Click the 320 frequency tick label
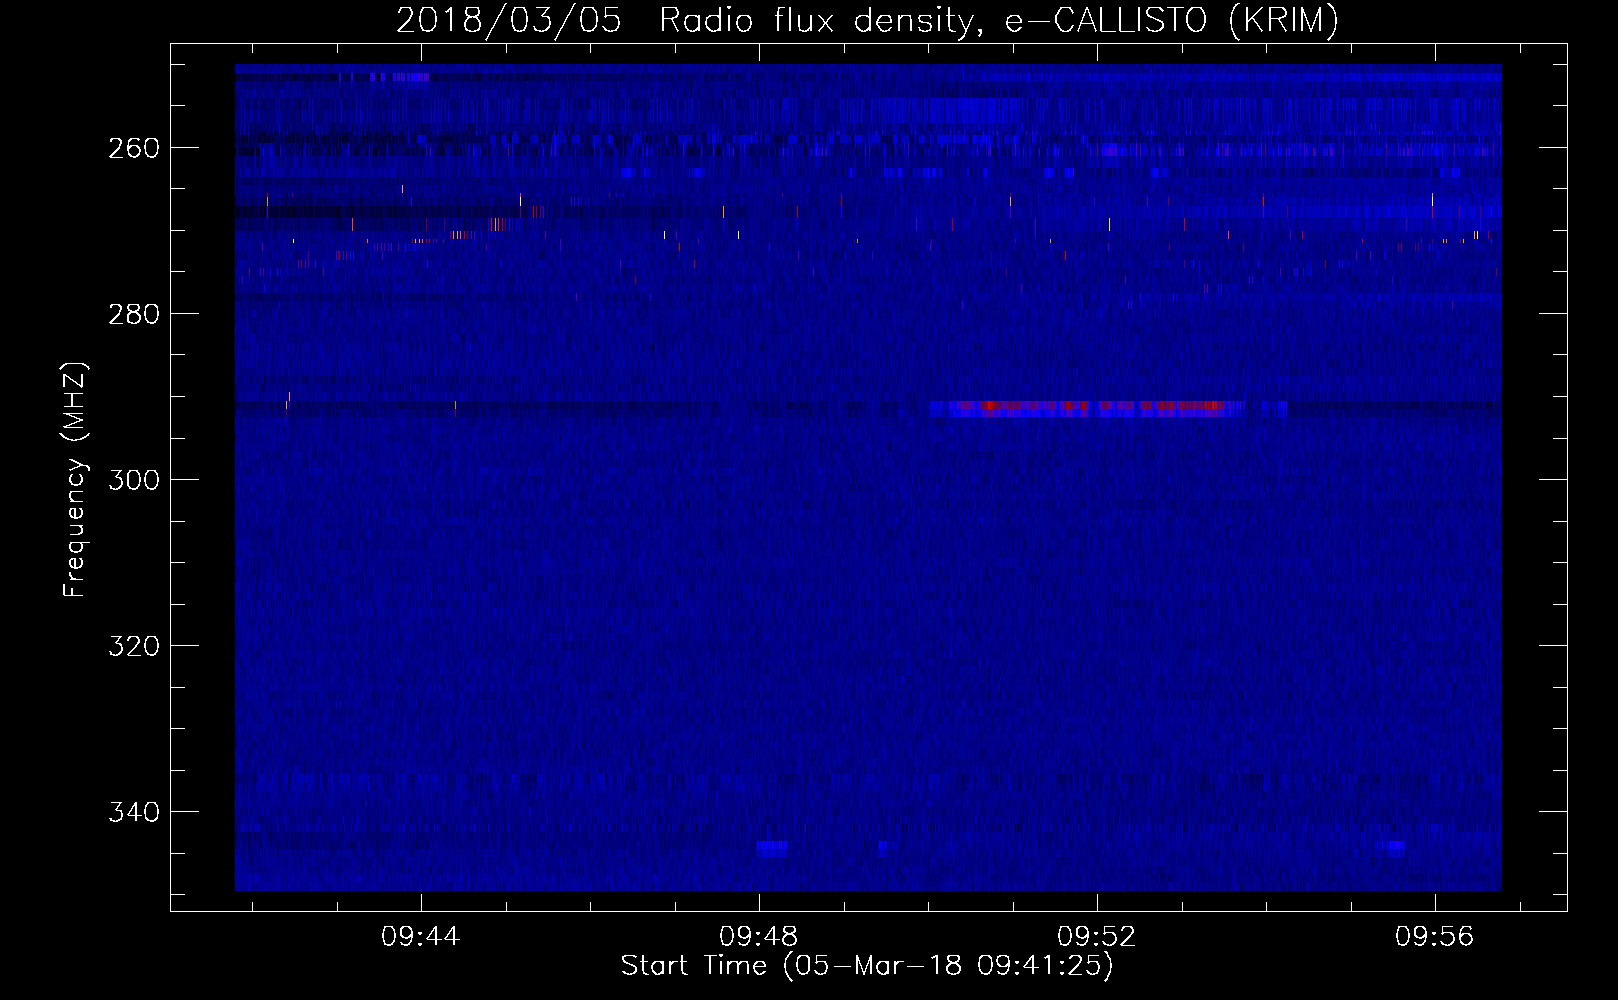 (x=134, y=646)
